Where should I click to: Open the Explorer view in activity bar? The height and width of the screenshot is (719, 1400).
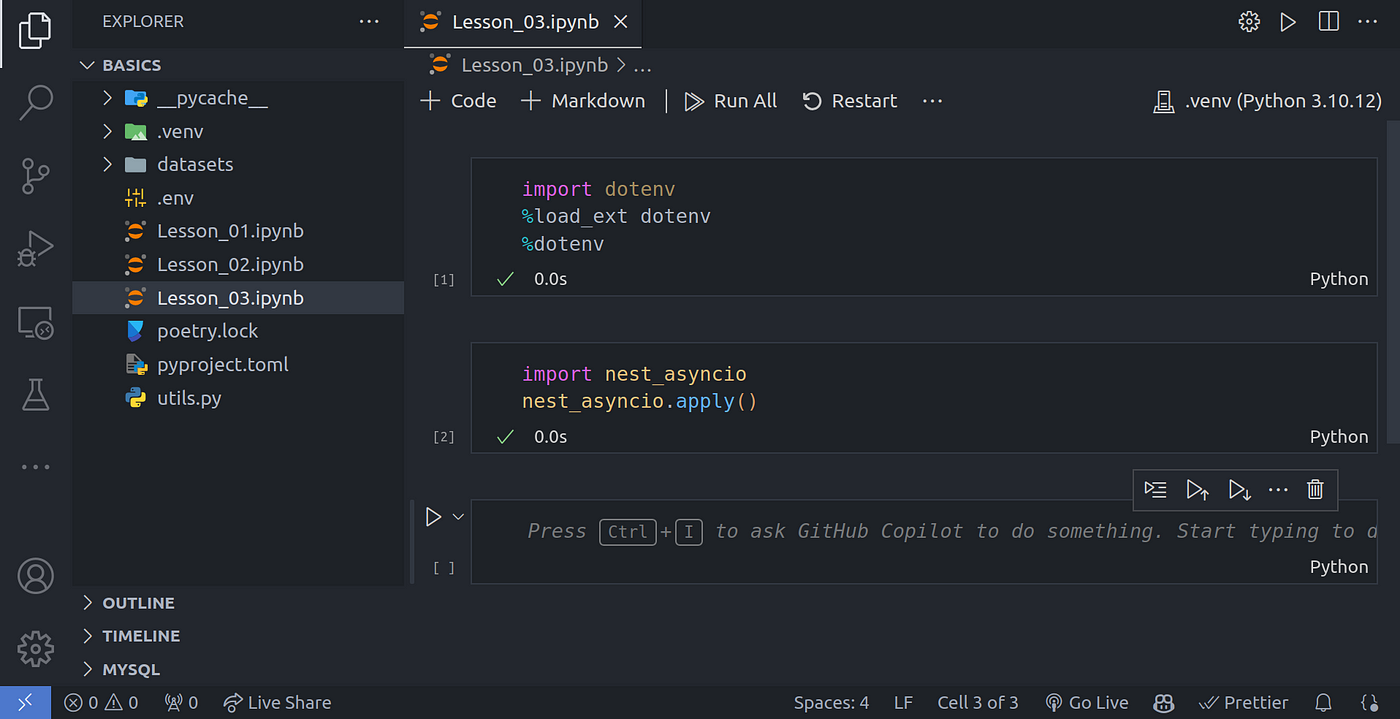35,30
